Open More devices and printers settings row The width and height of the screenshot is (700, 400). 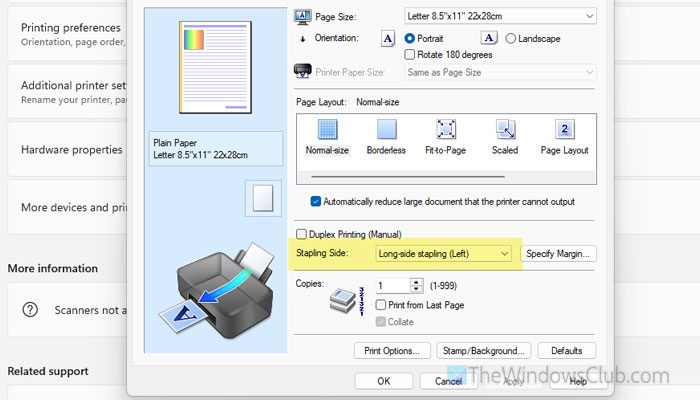(67, 207)
